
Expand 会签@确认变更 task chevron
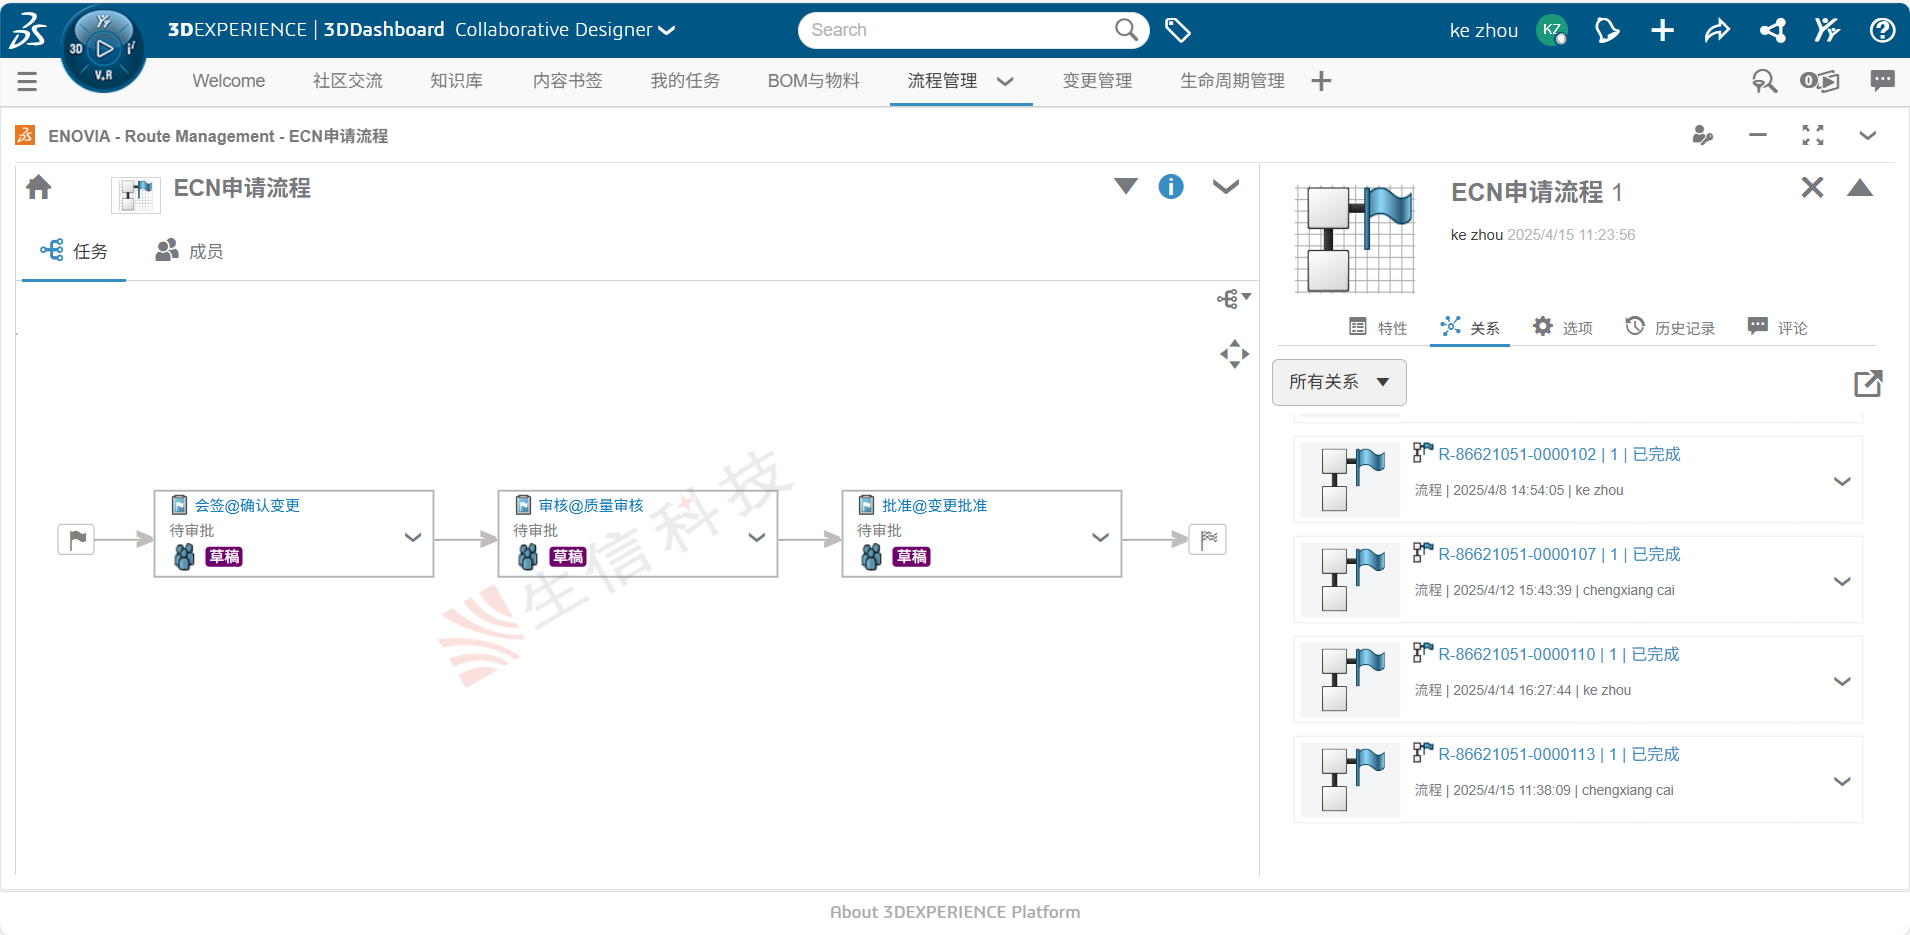point(413,537)
